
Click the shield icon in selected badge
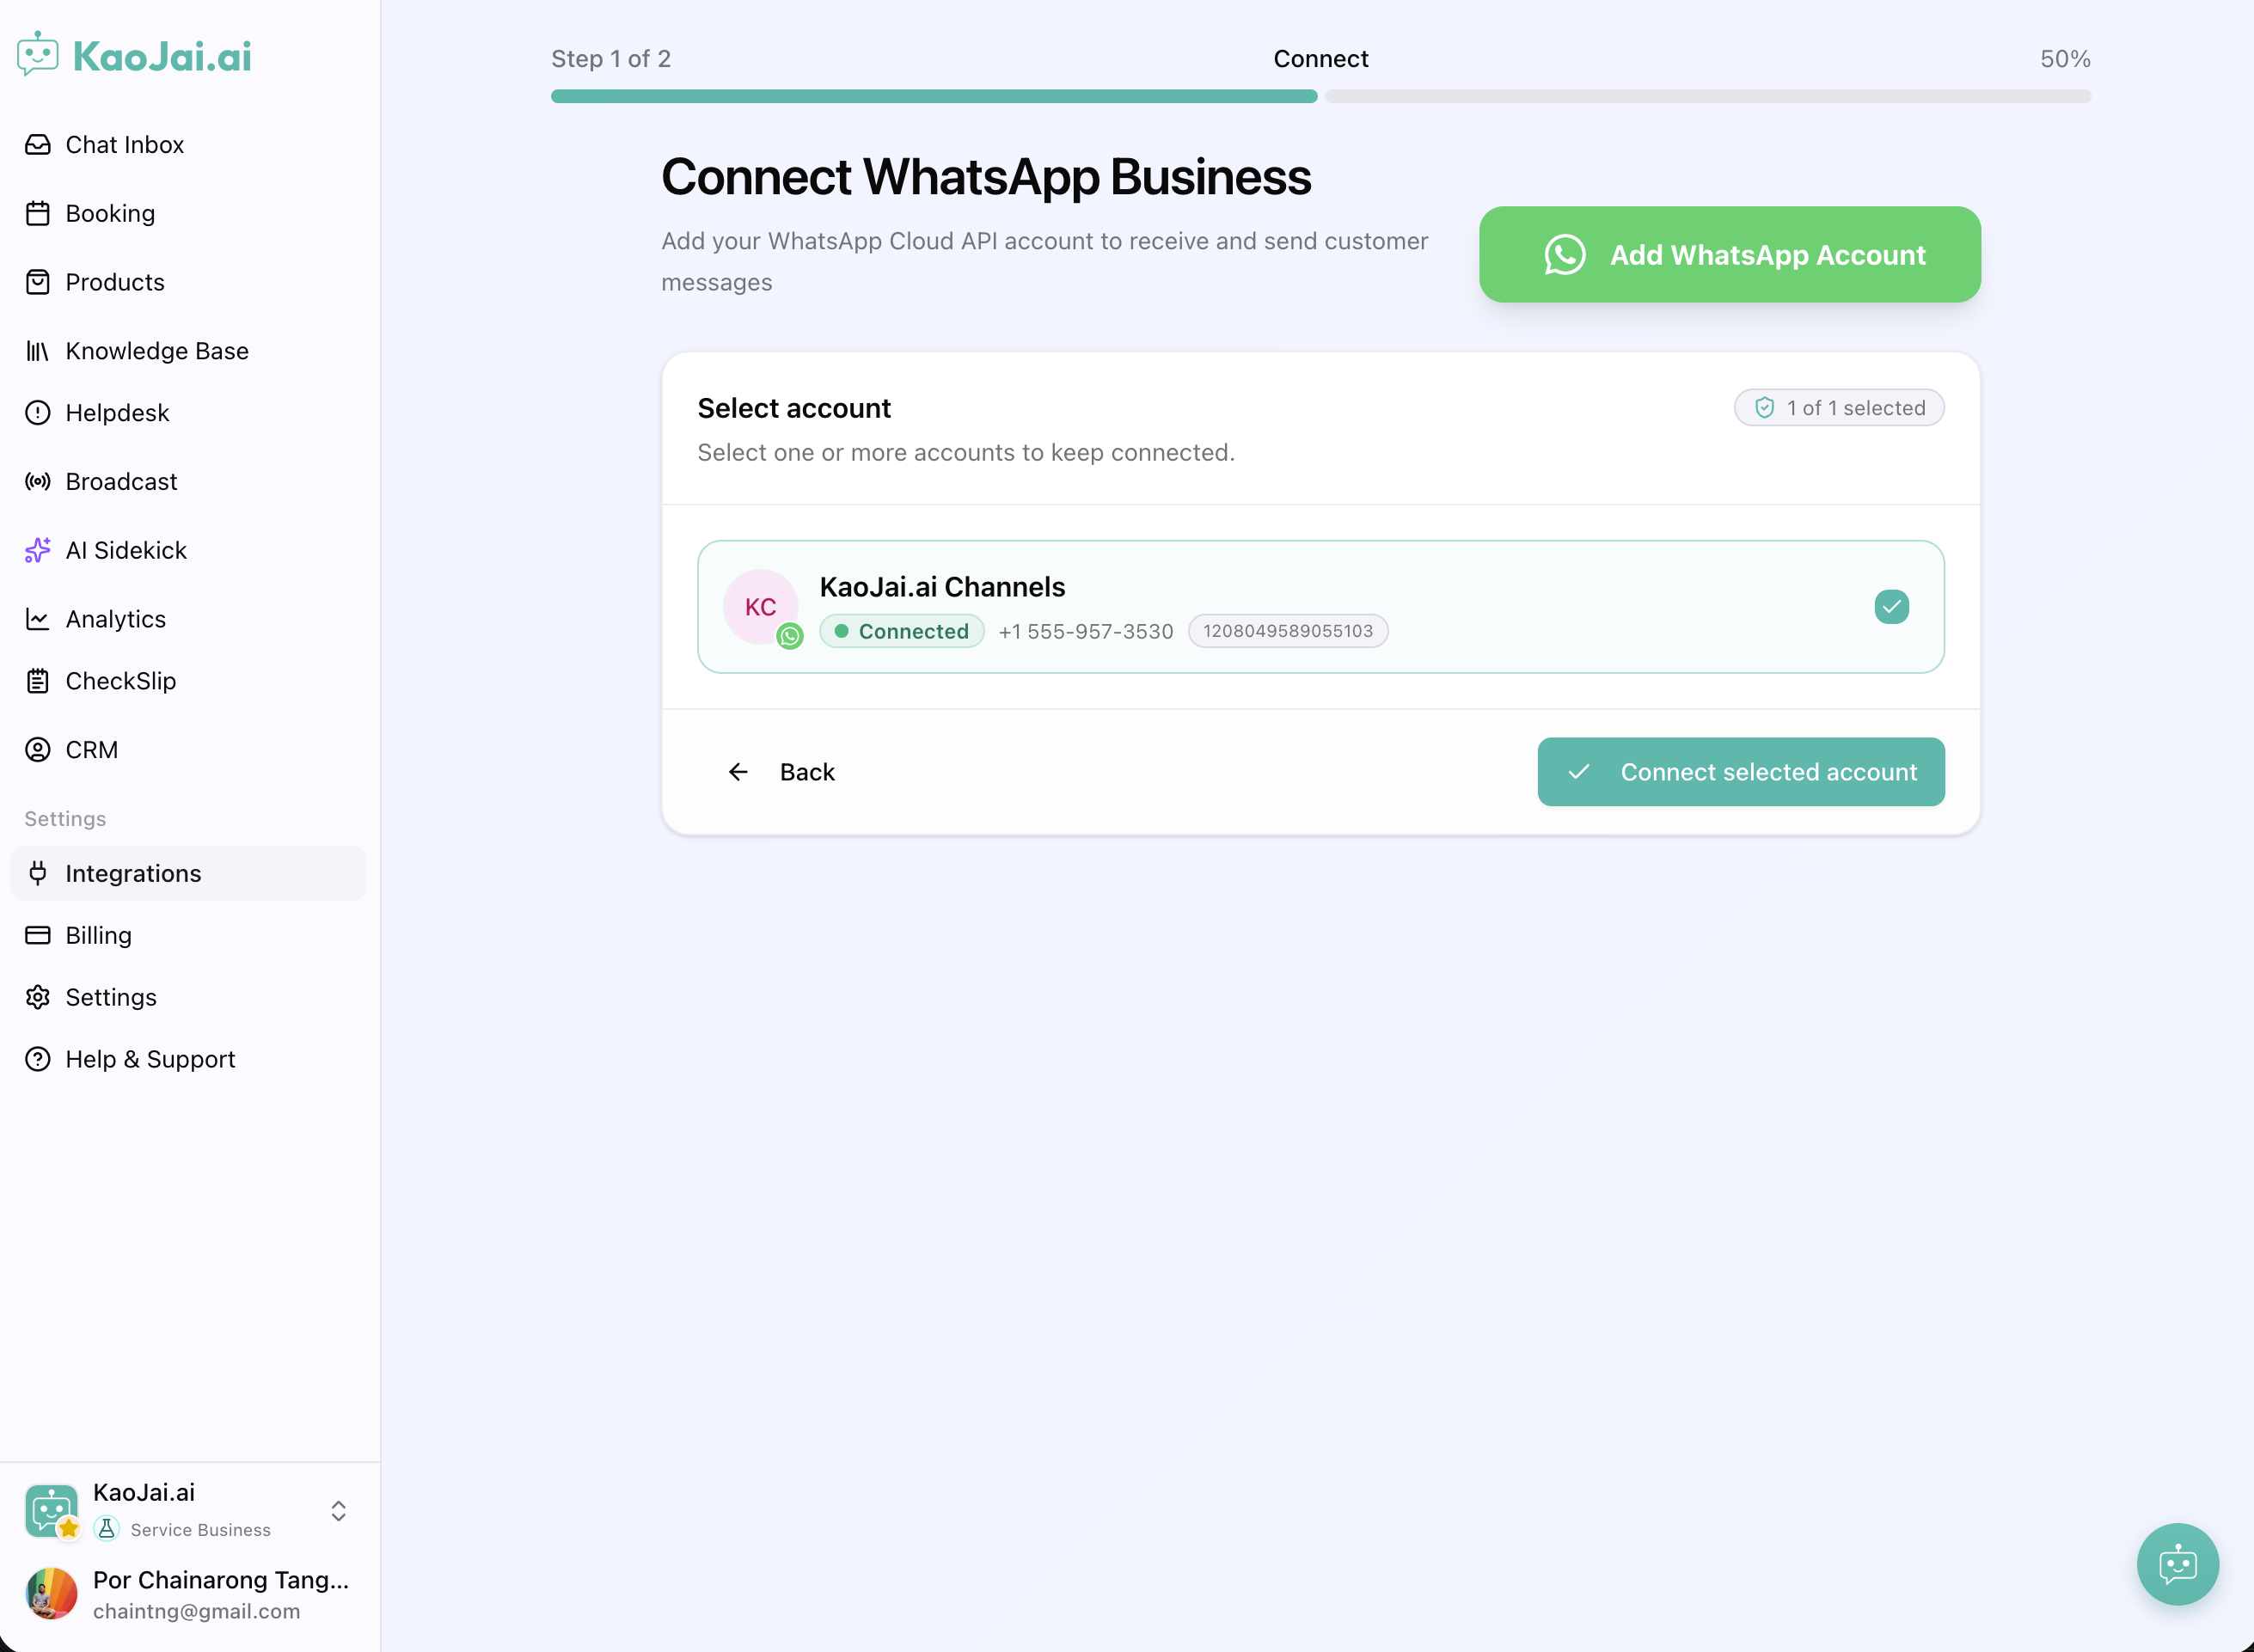[x=1765, y=408]
